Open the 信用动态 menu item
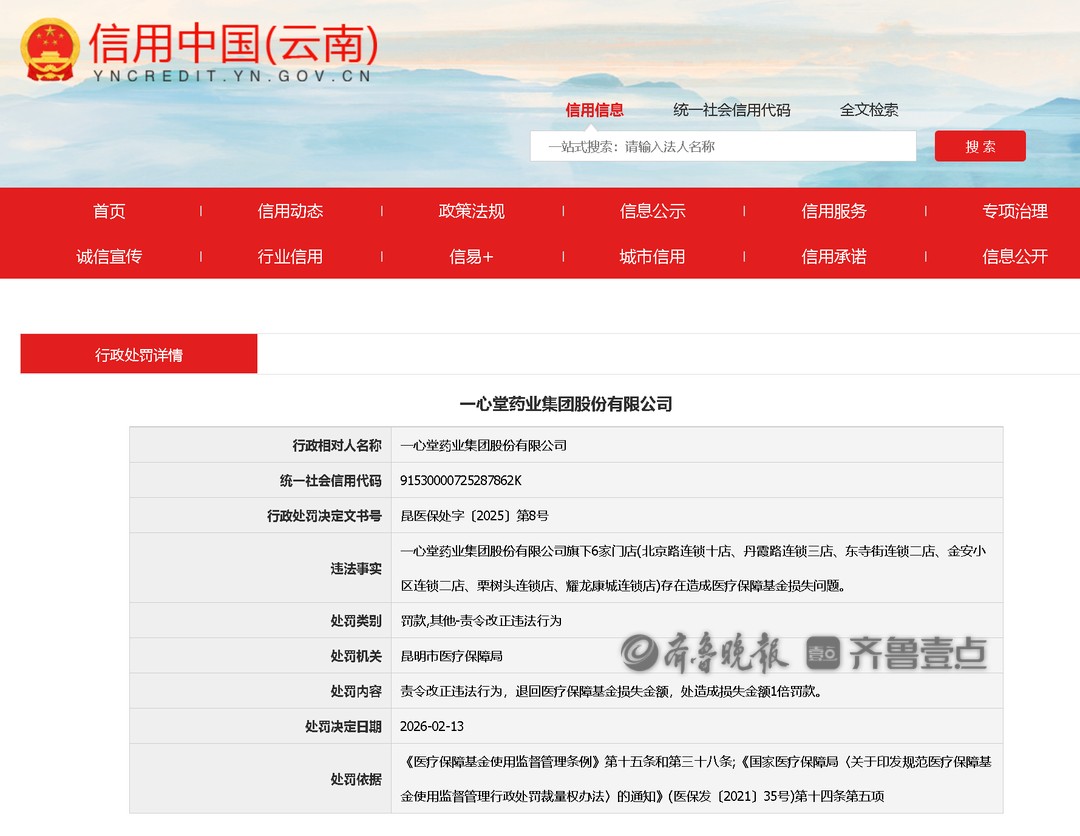1080x836 pixels. coord(290,211)
